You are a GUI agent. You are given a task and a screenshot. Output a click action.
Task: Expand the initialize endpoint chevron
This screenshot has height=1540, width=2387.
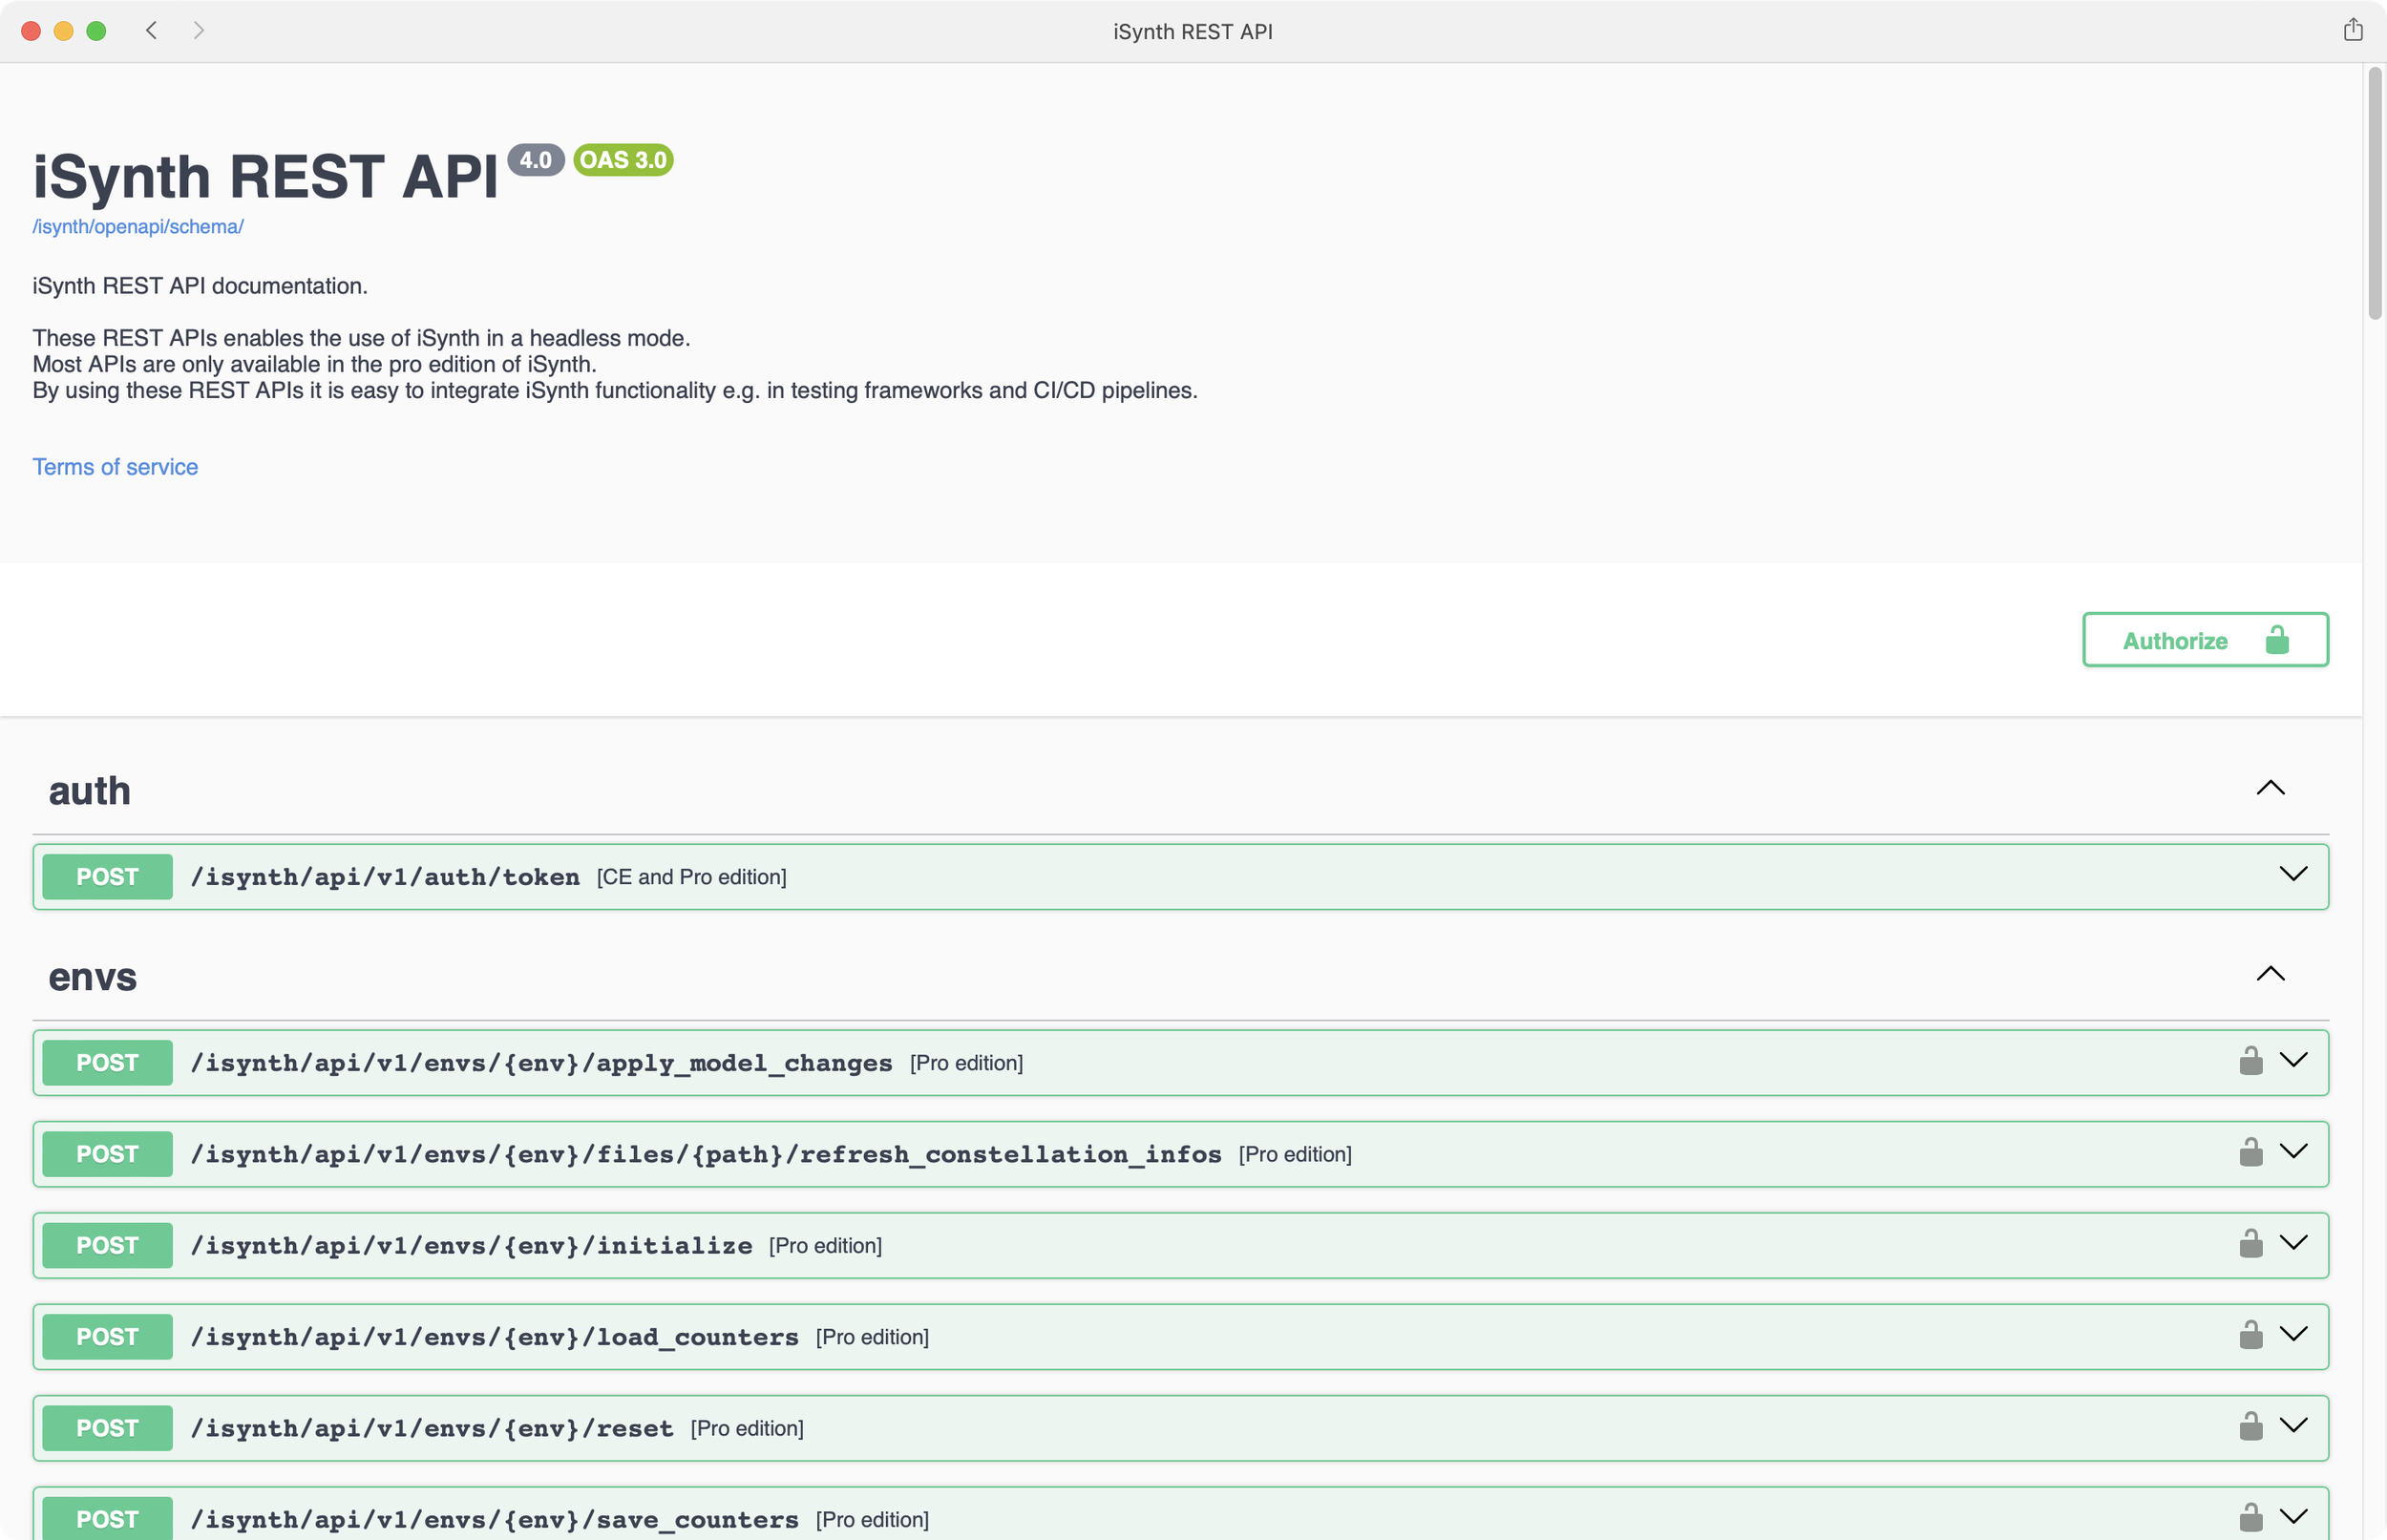(x=2292, y=1243)
